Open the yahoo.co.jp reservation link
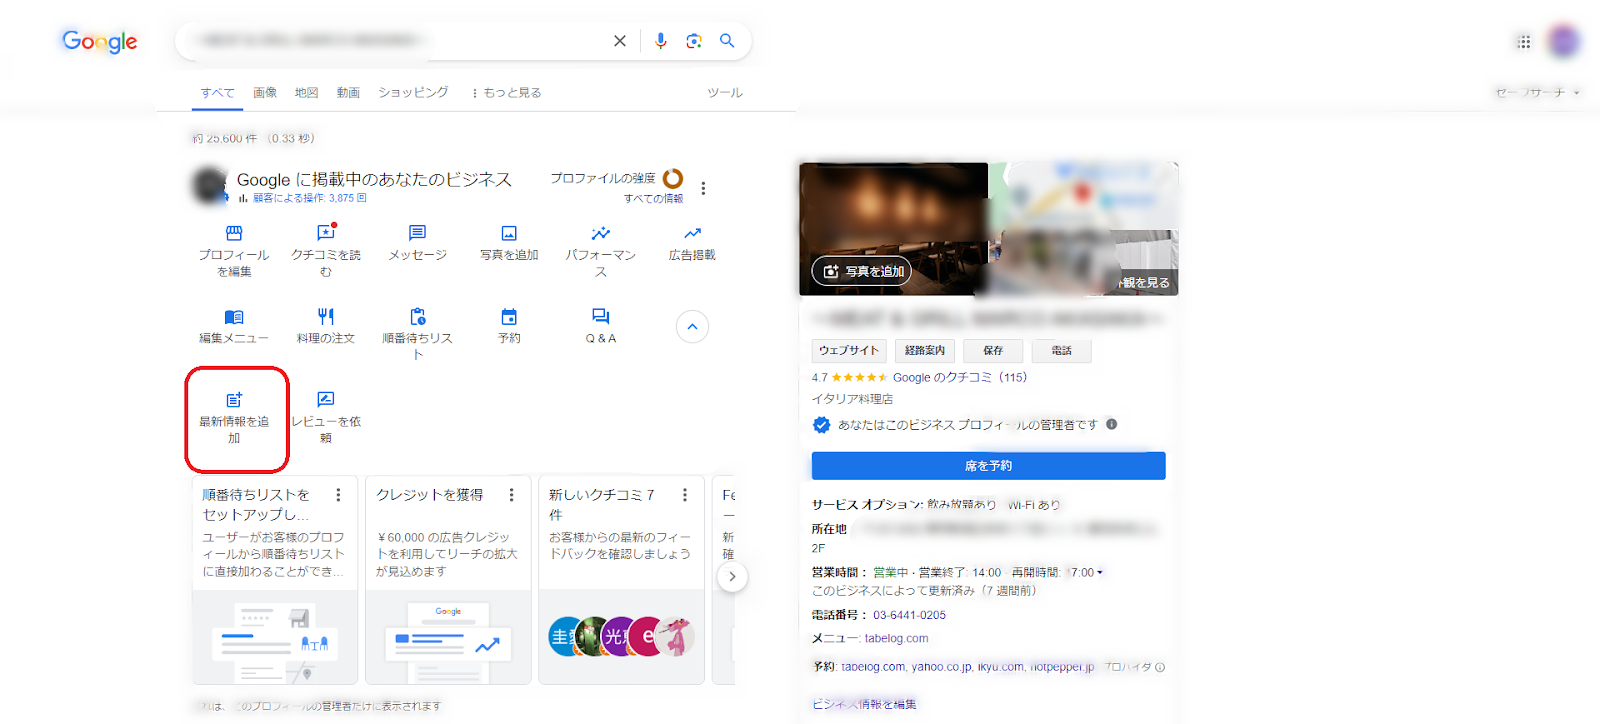Viewport: 1600px width, 724px height. [x=941, y=666]
